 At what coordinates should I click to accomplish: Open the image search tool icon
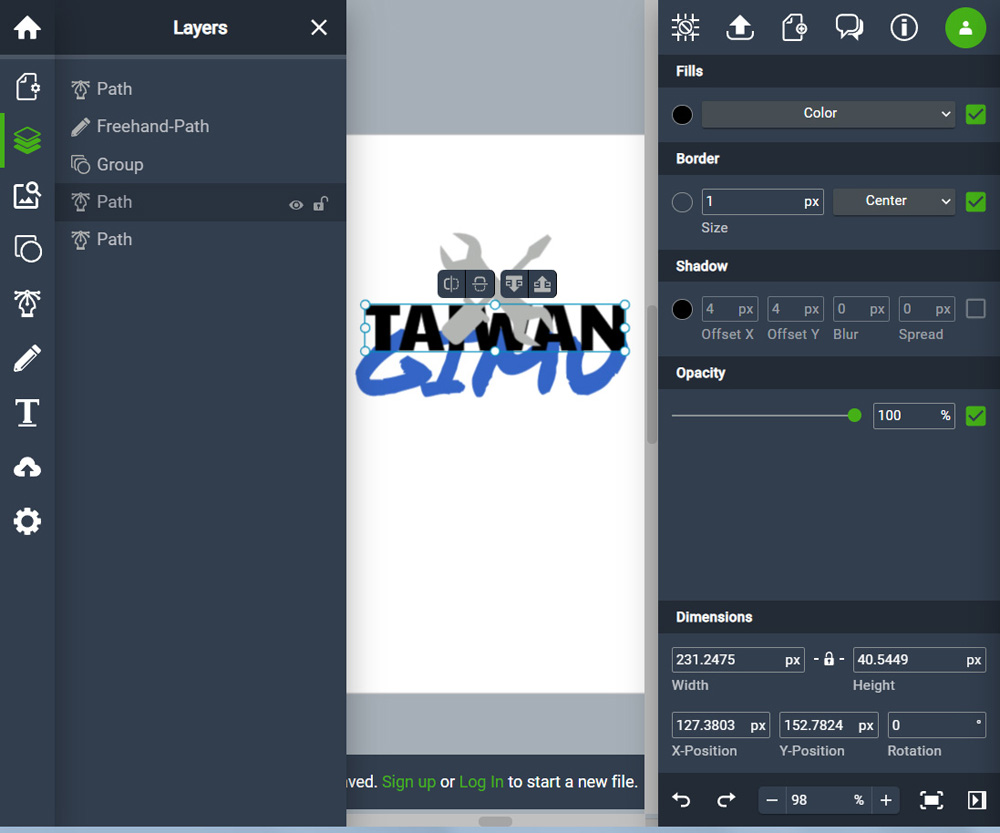click(x=27, y=195)
